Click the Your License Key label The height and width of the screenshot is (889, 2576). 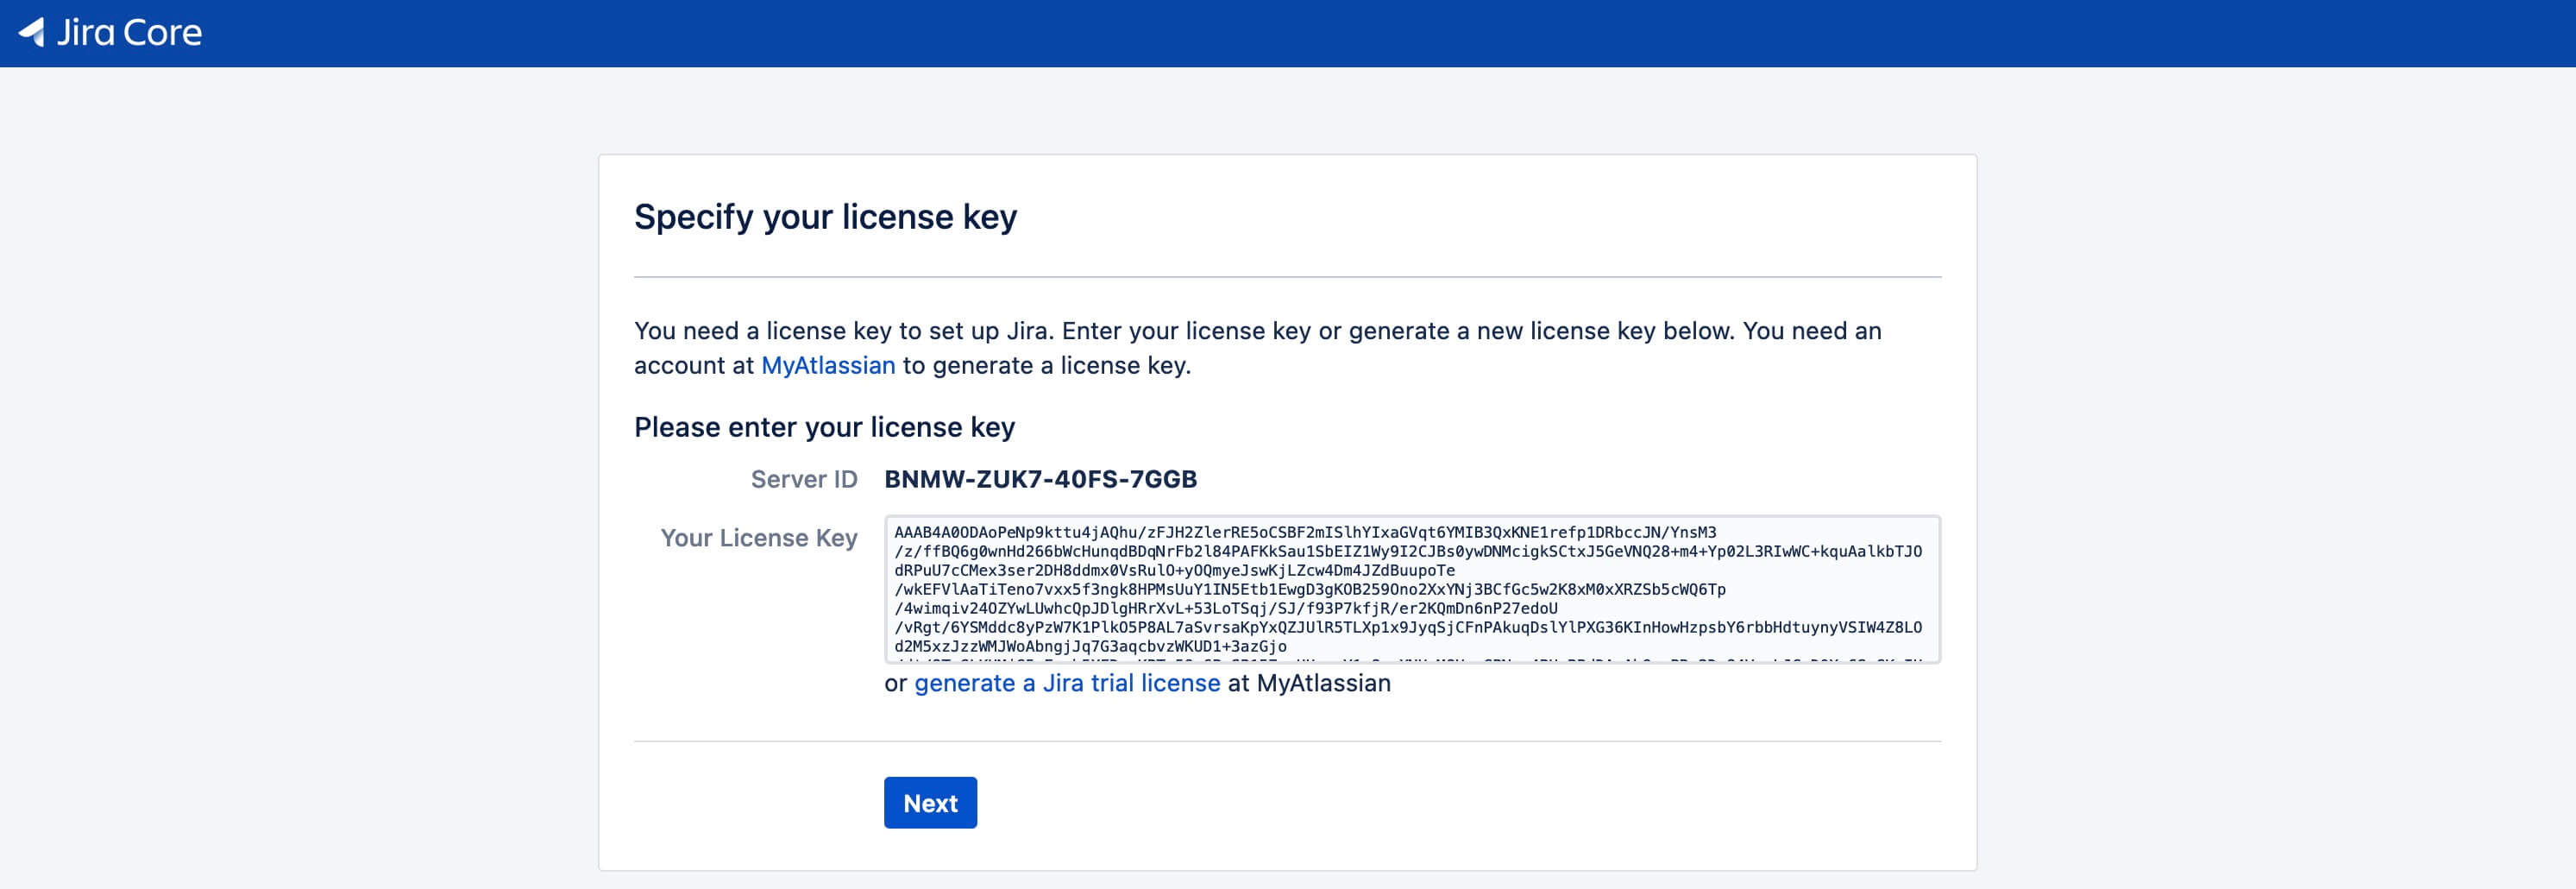click(759, 538)
